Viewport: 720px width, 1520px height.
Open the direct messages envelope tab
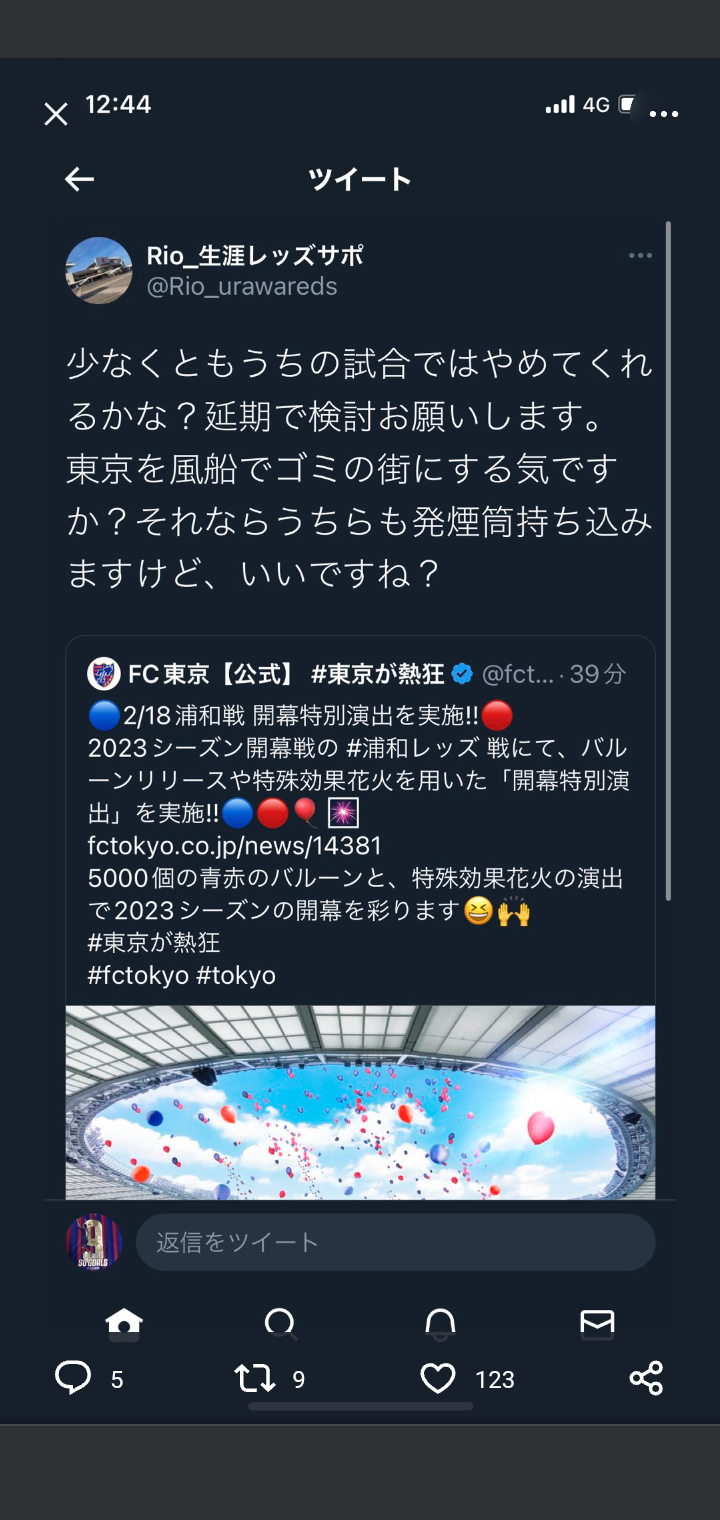pos(597,1322)
